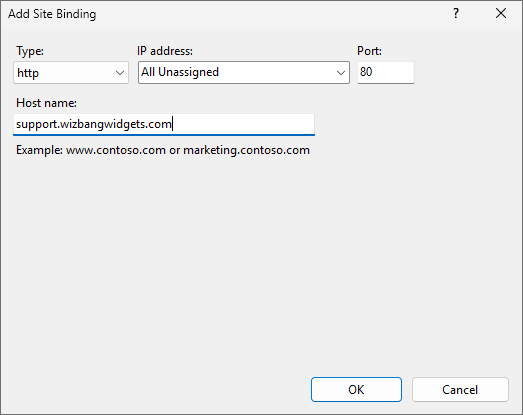Click the Add Site Binding title text
The width and height of the screenshot is (523, 415).
(52, 14)
